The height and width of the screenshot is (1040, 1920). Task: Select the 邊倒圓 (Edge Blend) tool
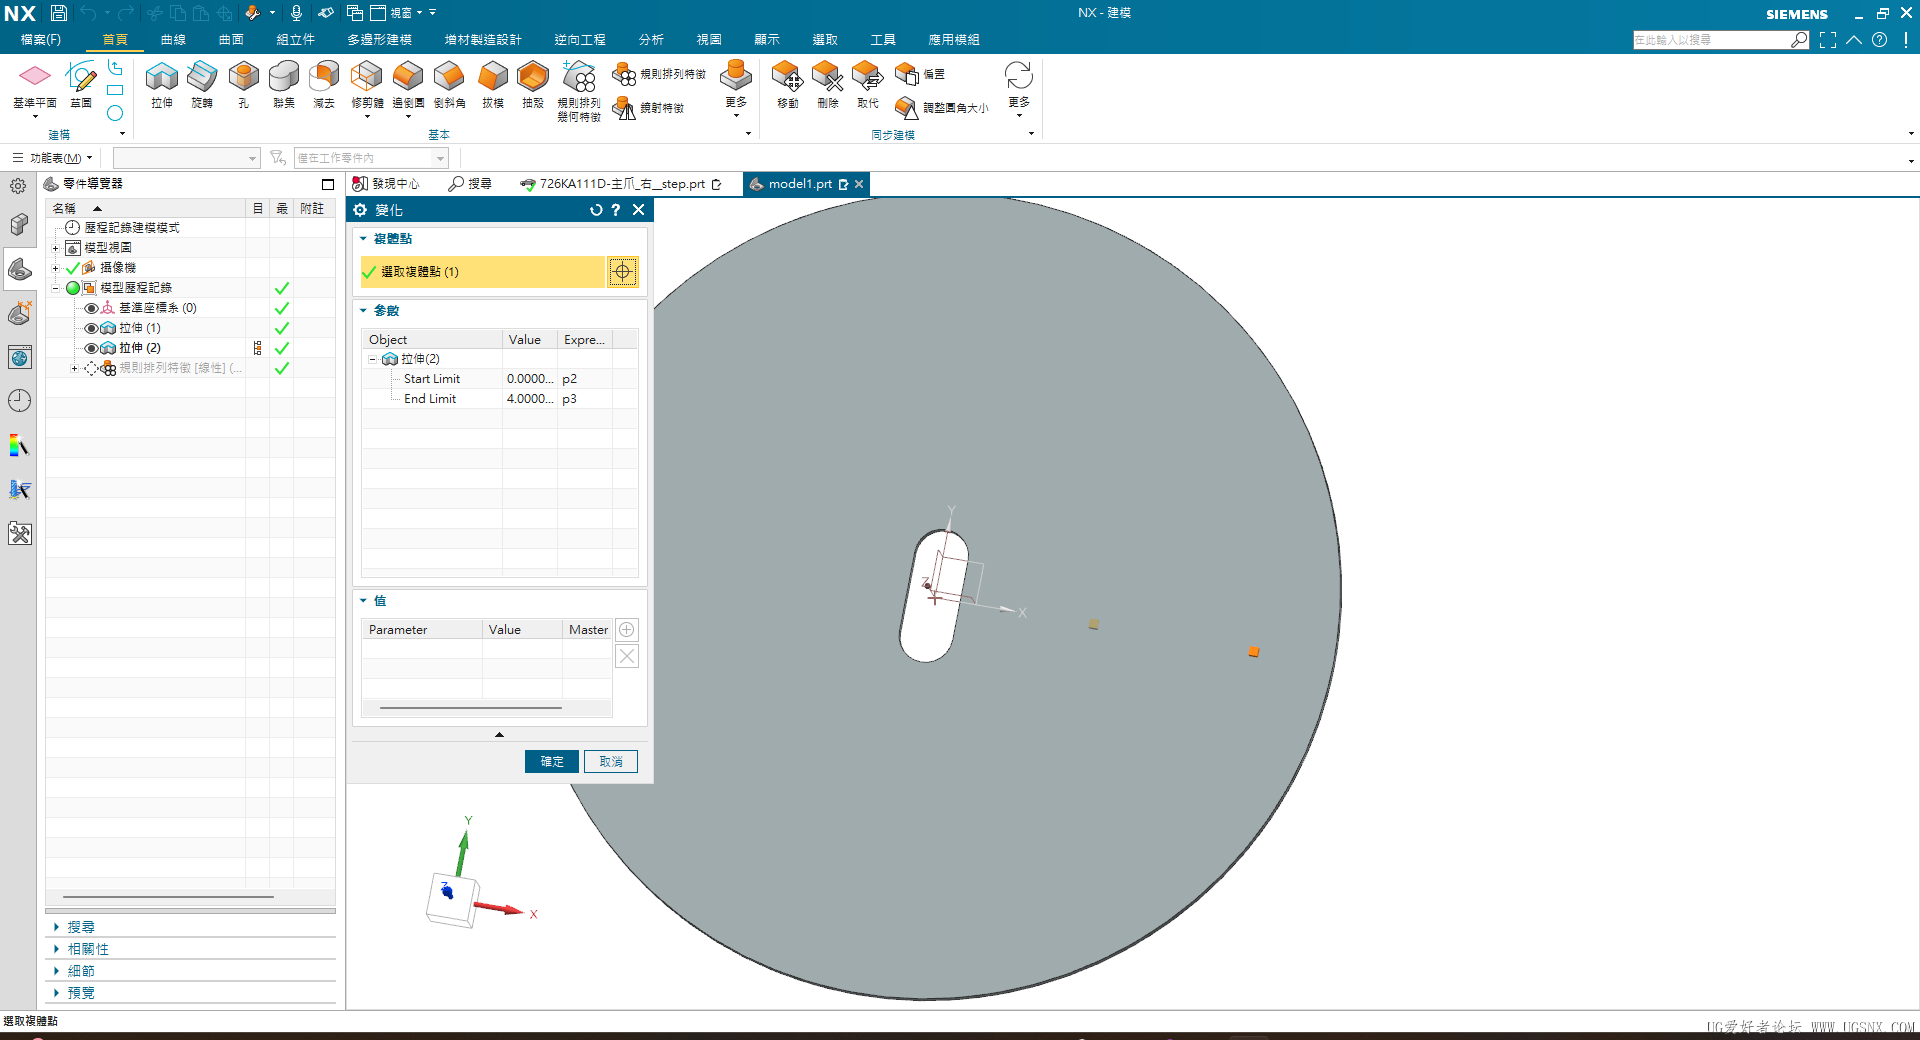[x=408, y=84]
